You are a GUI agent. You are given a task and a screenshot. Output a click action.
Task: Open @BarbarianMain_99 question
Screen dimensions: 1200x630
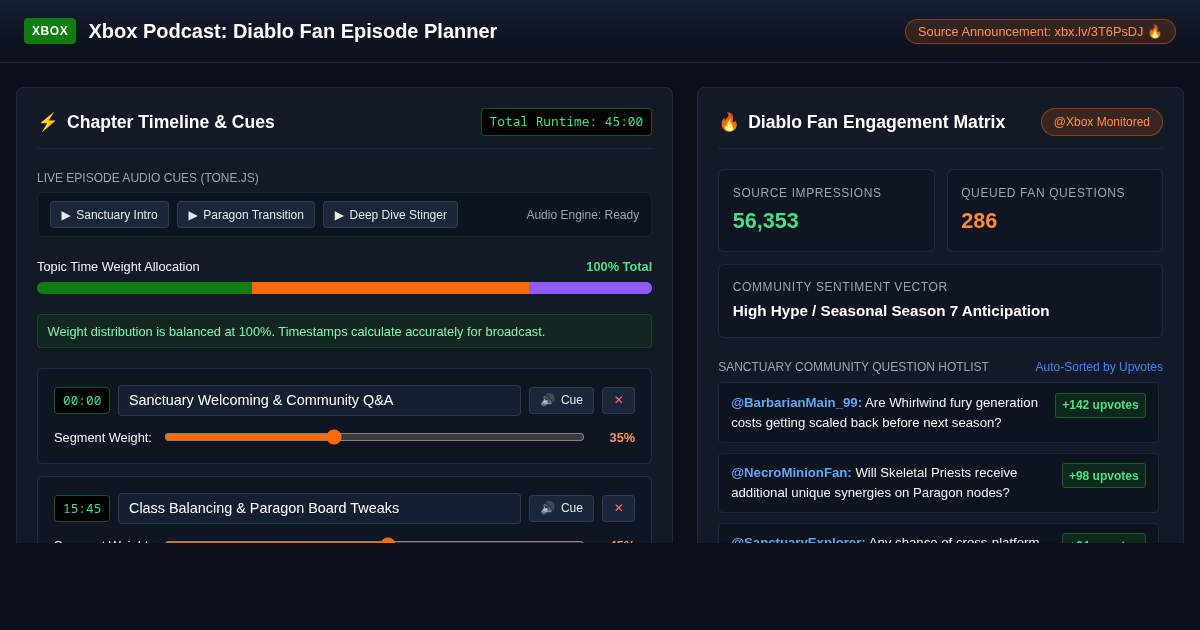938,413
